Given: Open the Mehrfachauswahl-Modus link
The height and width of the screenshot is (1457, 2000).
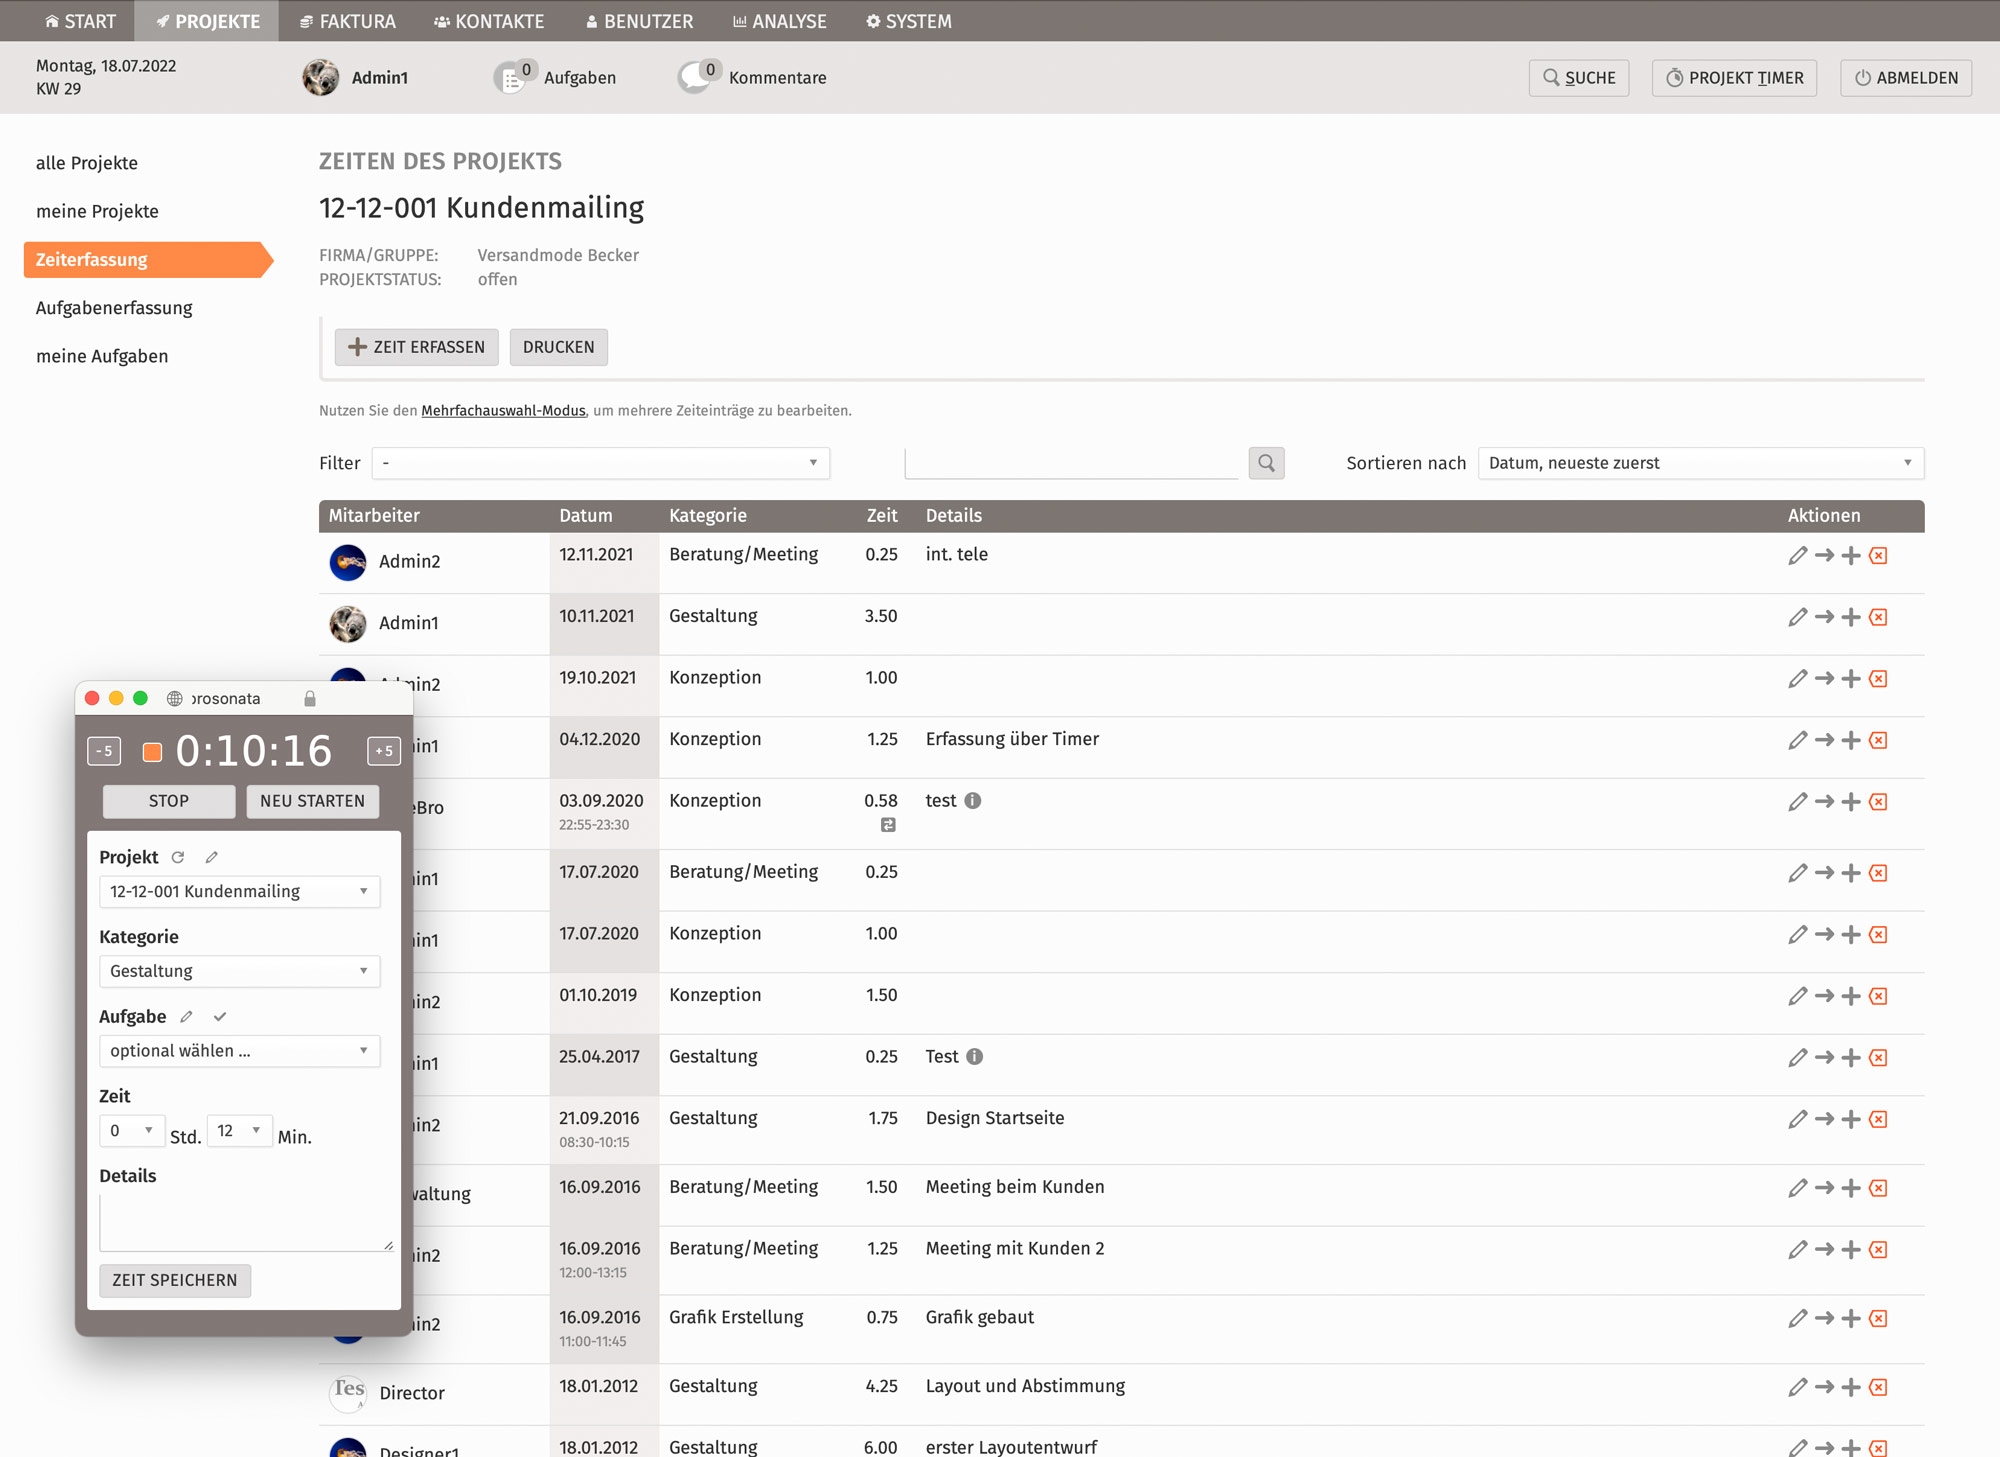Looking at the screenshot, I should [503, 410].
